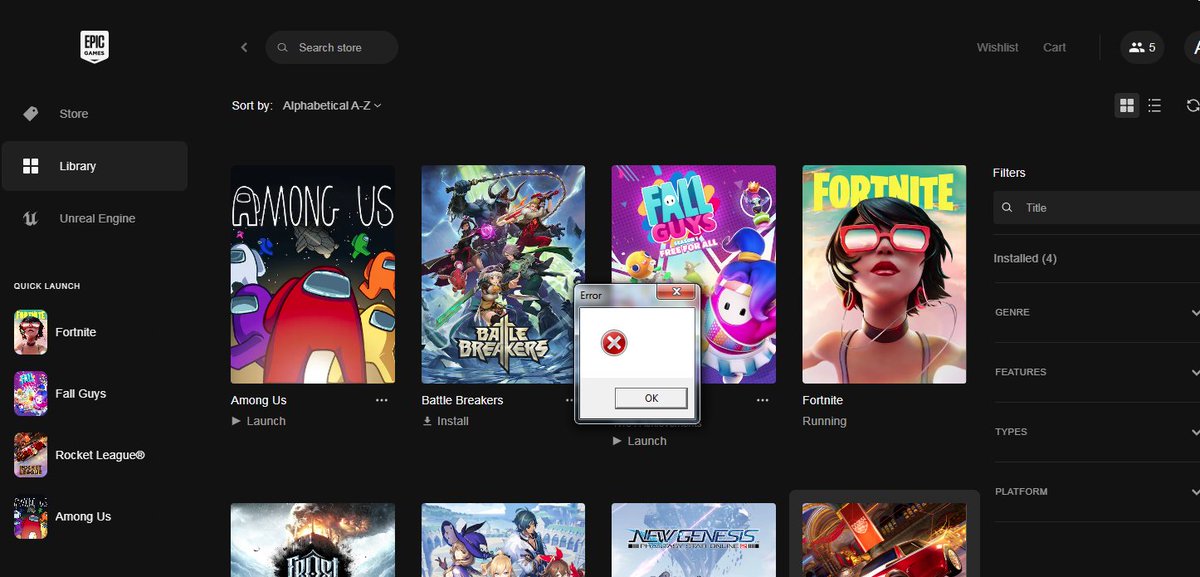Select the Battle Breakers cover art
Image resolution: width=1200 pixels, height=577 pixels.
click(504, 274)
